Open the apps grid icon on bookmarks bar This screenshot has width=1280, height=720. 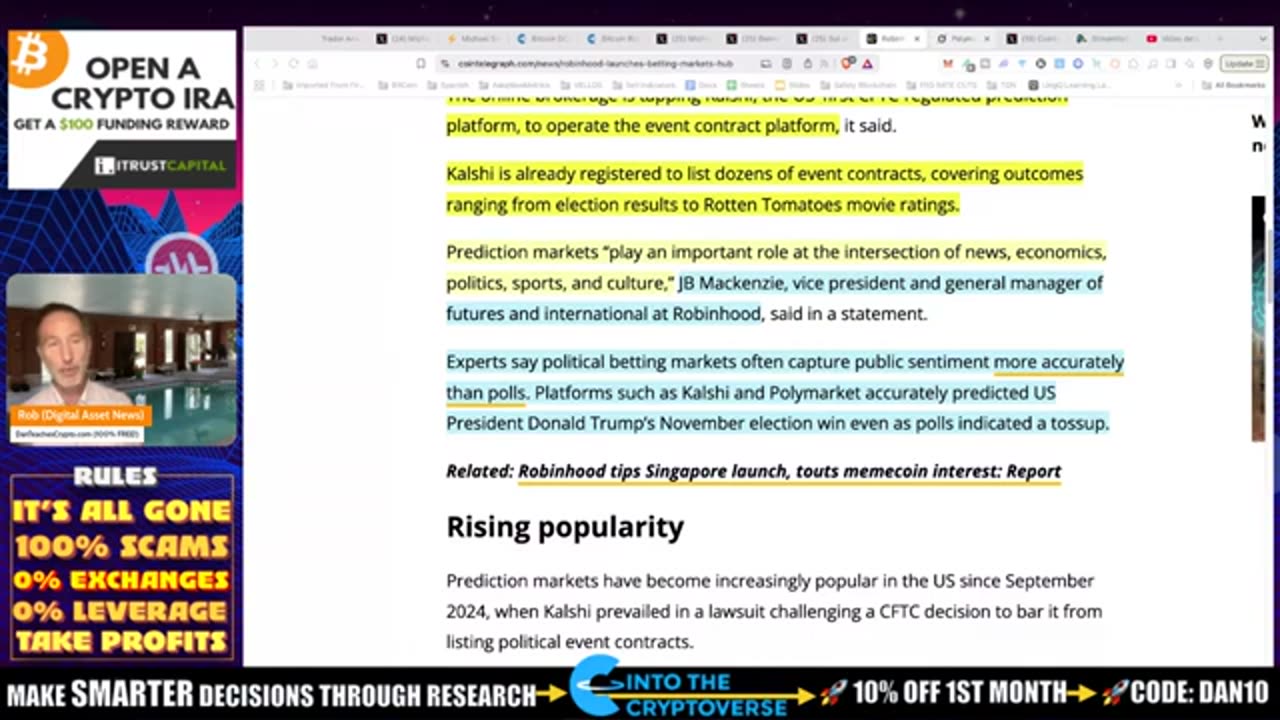(259, 86)
